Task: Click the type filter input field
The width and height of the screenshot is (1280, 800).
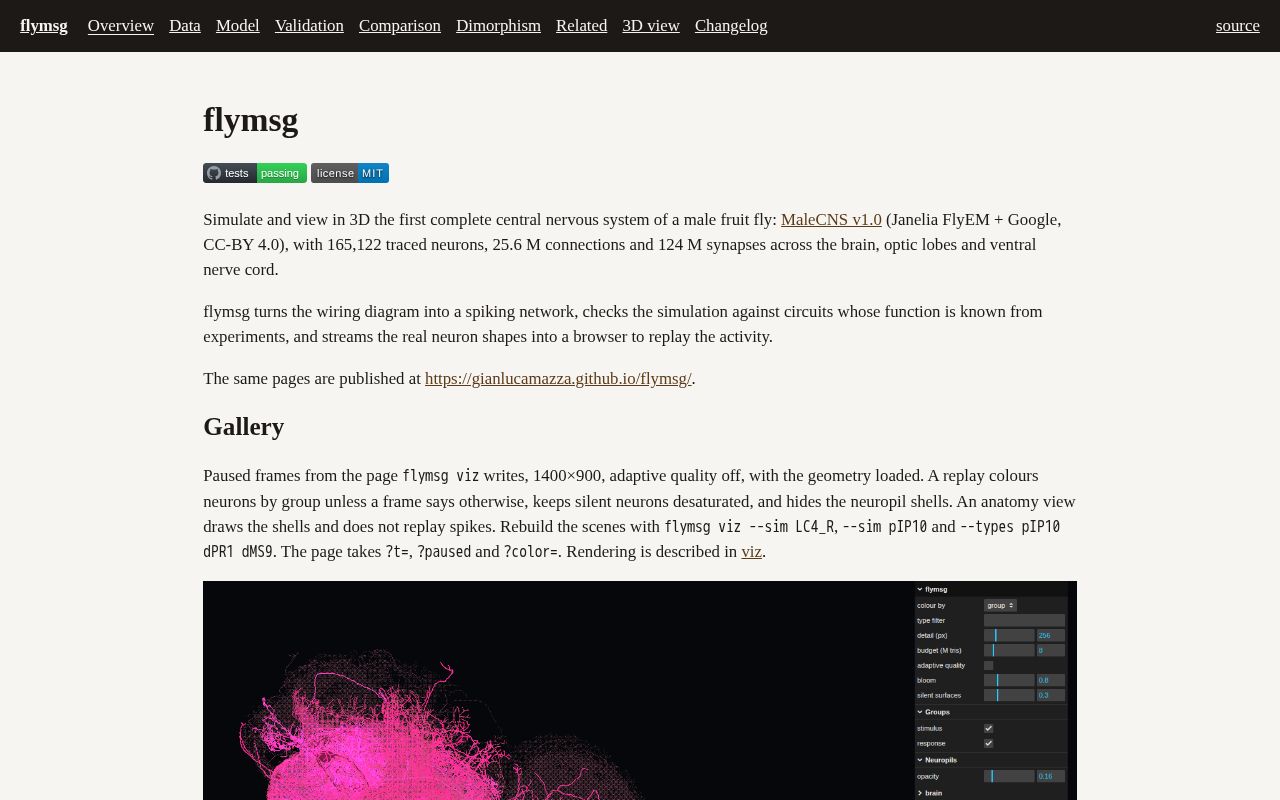Action: 1024,620
